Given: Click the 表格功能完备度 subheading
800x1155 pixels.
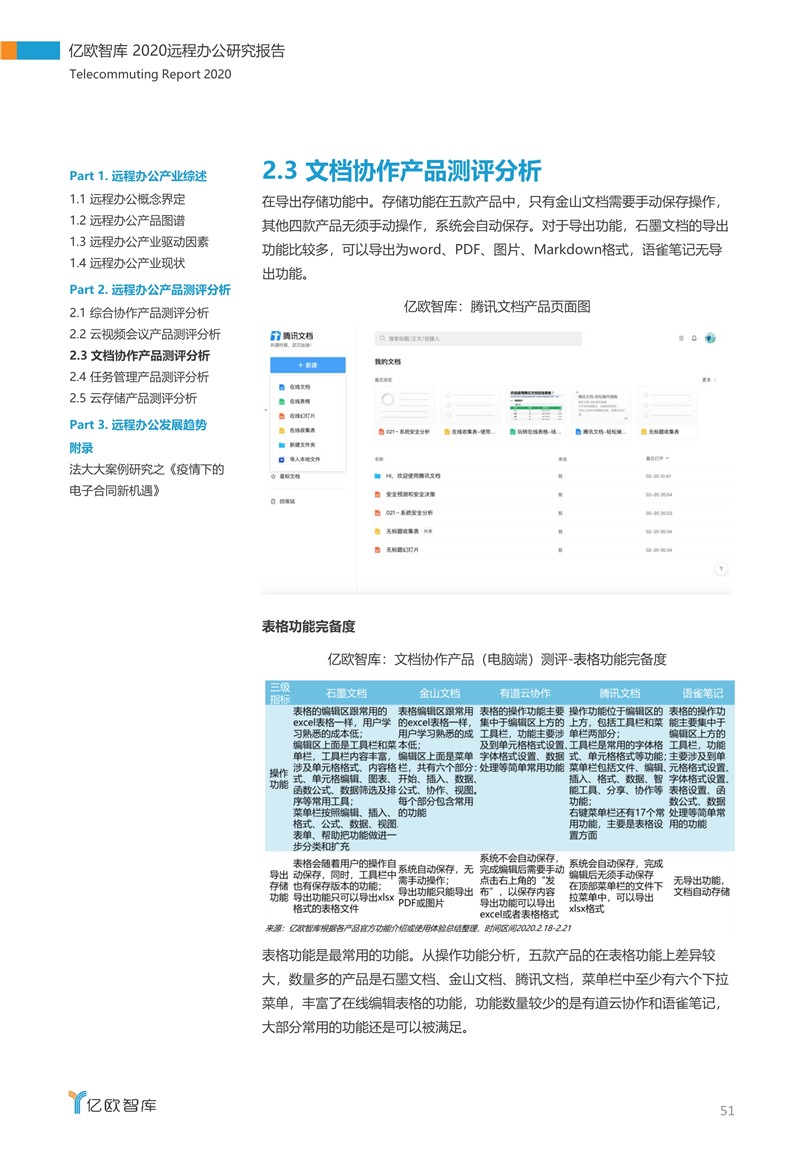Looking at the screenshot, I should (309, 627).
